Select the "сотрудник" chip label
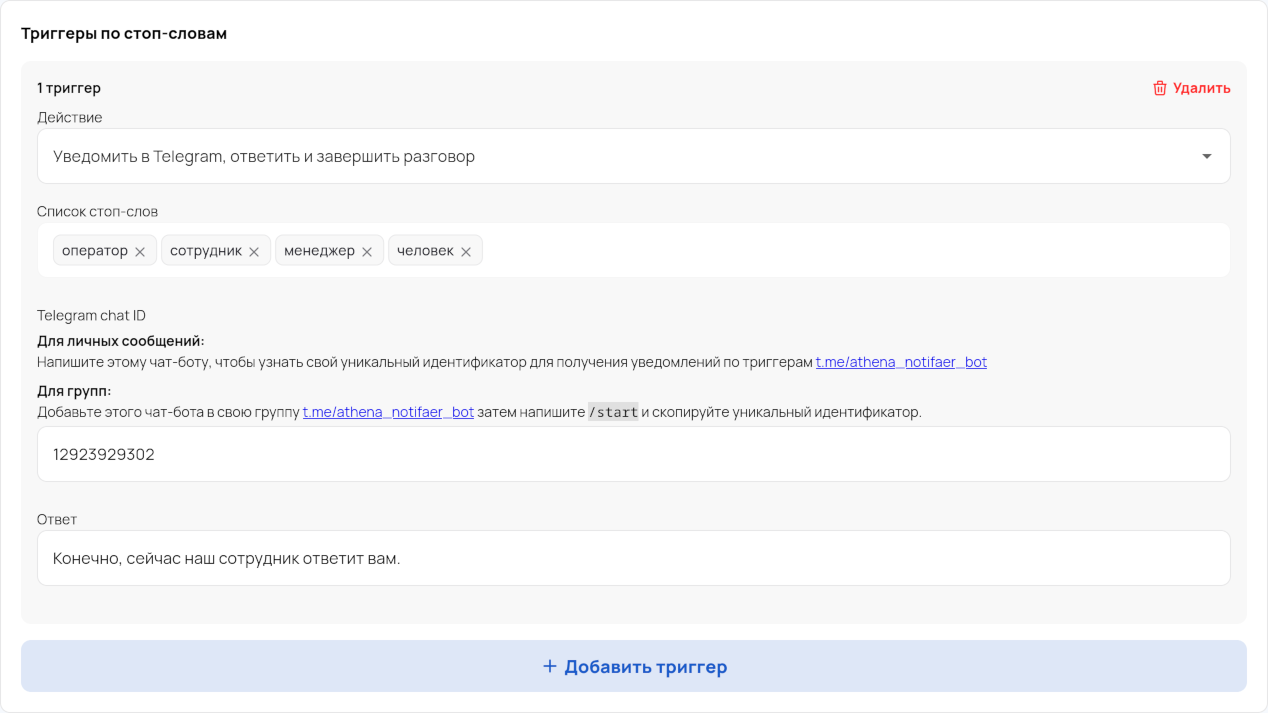 click(x=206, y=251)
